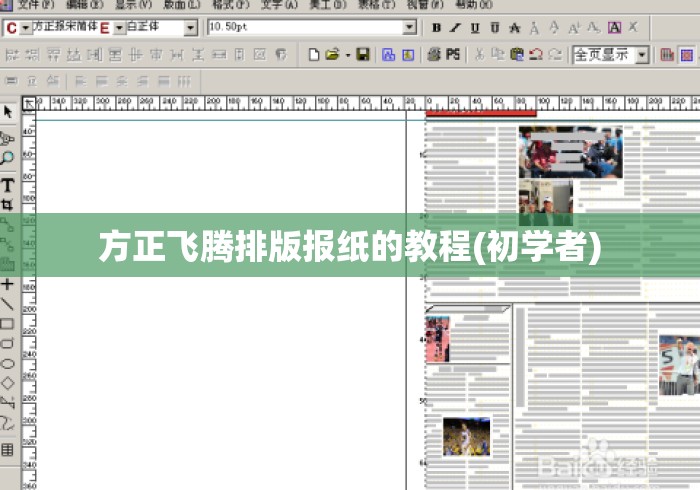Select the Bezier curve tool
Viewport: 700px width, 490px height.
click(7, 423)
